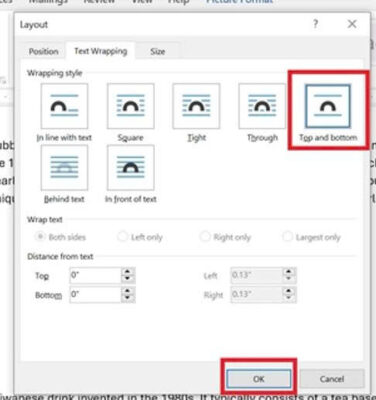Screen dimensions: 376x400
Task: Confirm the layout with OK
Action: pos(259,379)
